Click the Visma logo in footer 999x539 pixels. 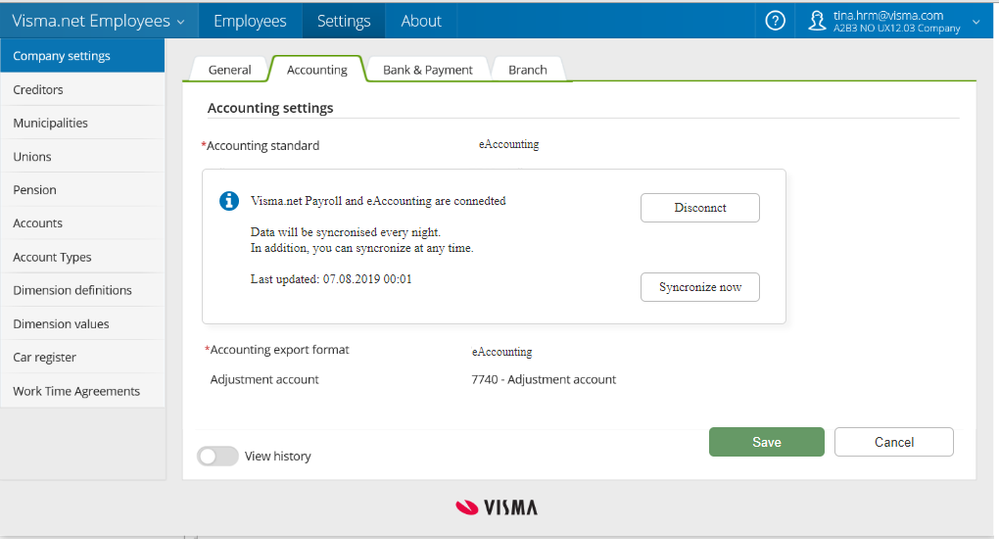(496, 507)
